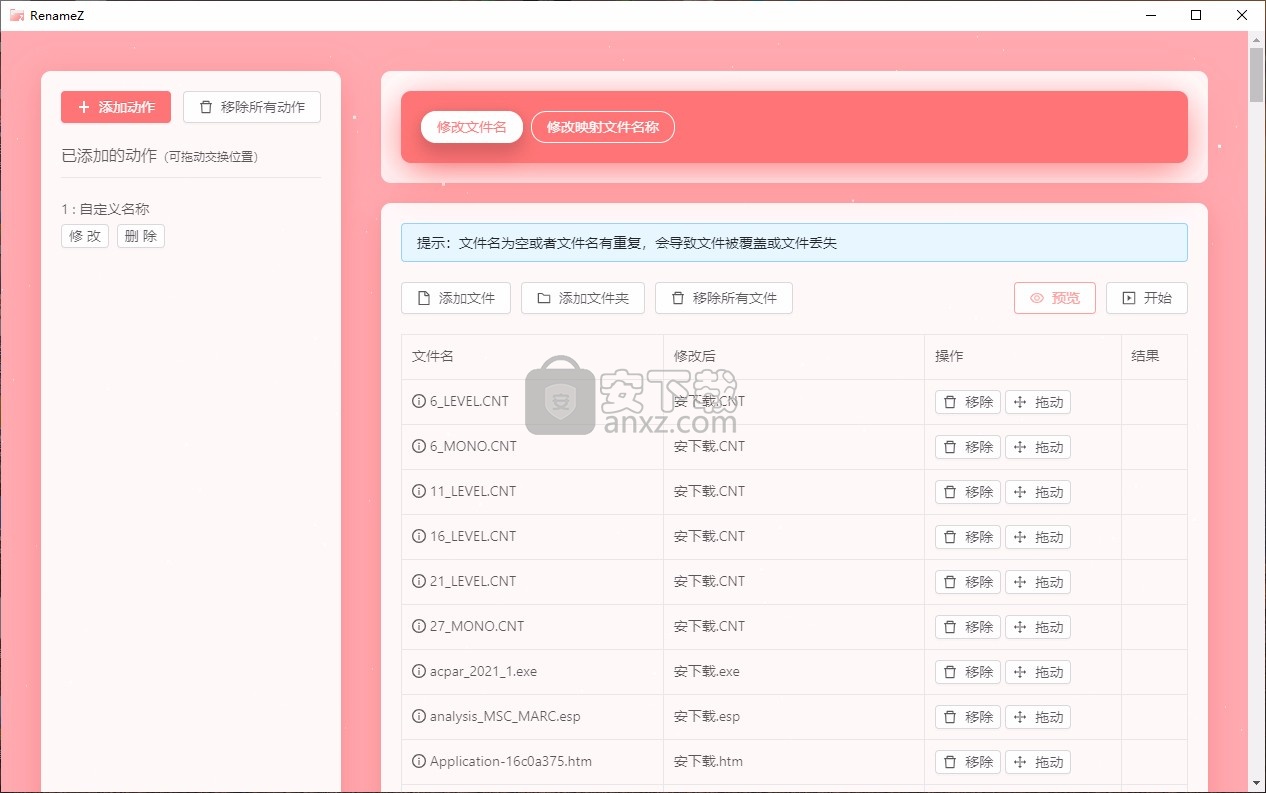Image resolution: width=1266 pixels, height=793 pixels.
Task: Click 修 改 under 自定义名称 action
Action: tap(85, 236)
